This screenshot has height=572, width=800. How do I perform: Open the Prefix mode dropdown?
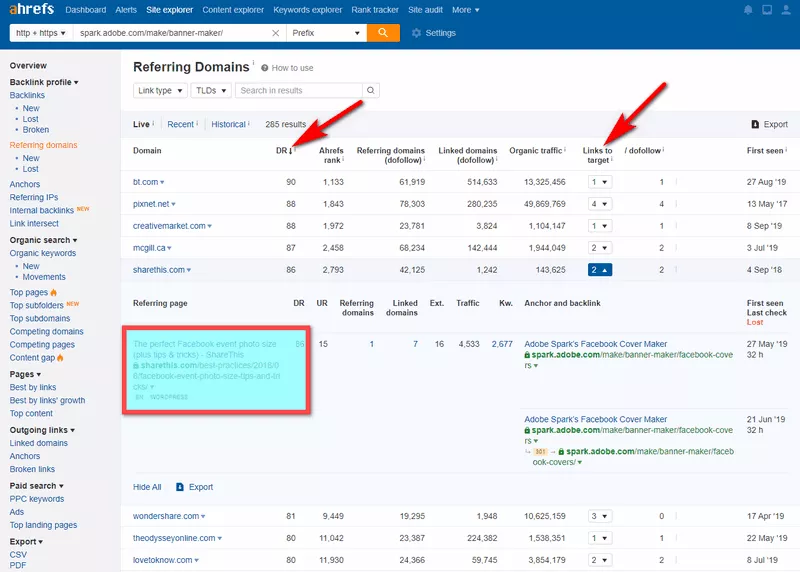326,33
